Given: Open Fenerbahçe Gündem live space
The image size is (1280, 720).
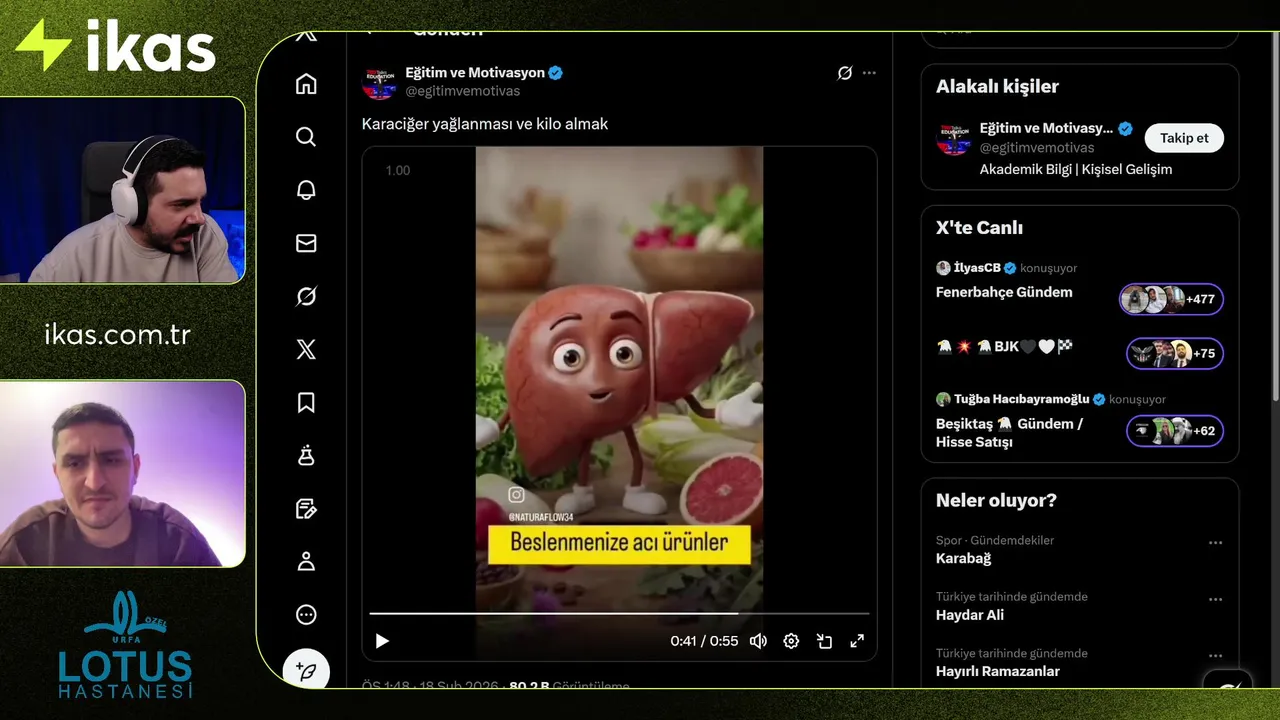Looking at the screenshot, I should 1004,292.
